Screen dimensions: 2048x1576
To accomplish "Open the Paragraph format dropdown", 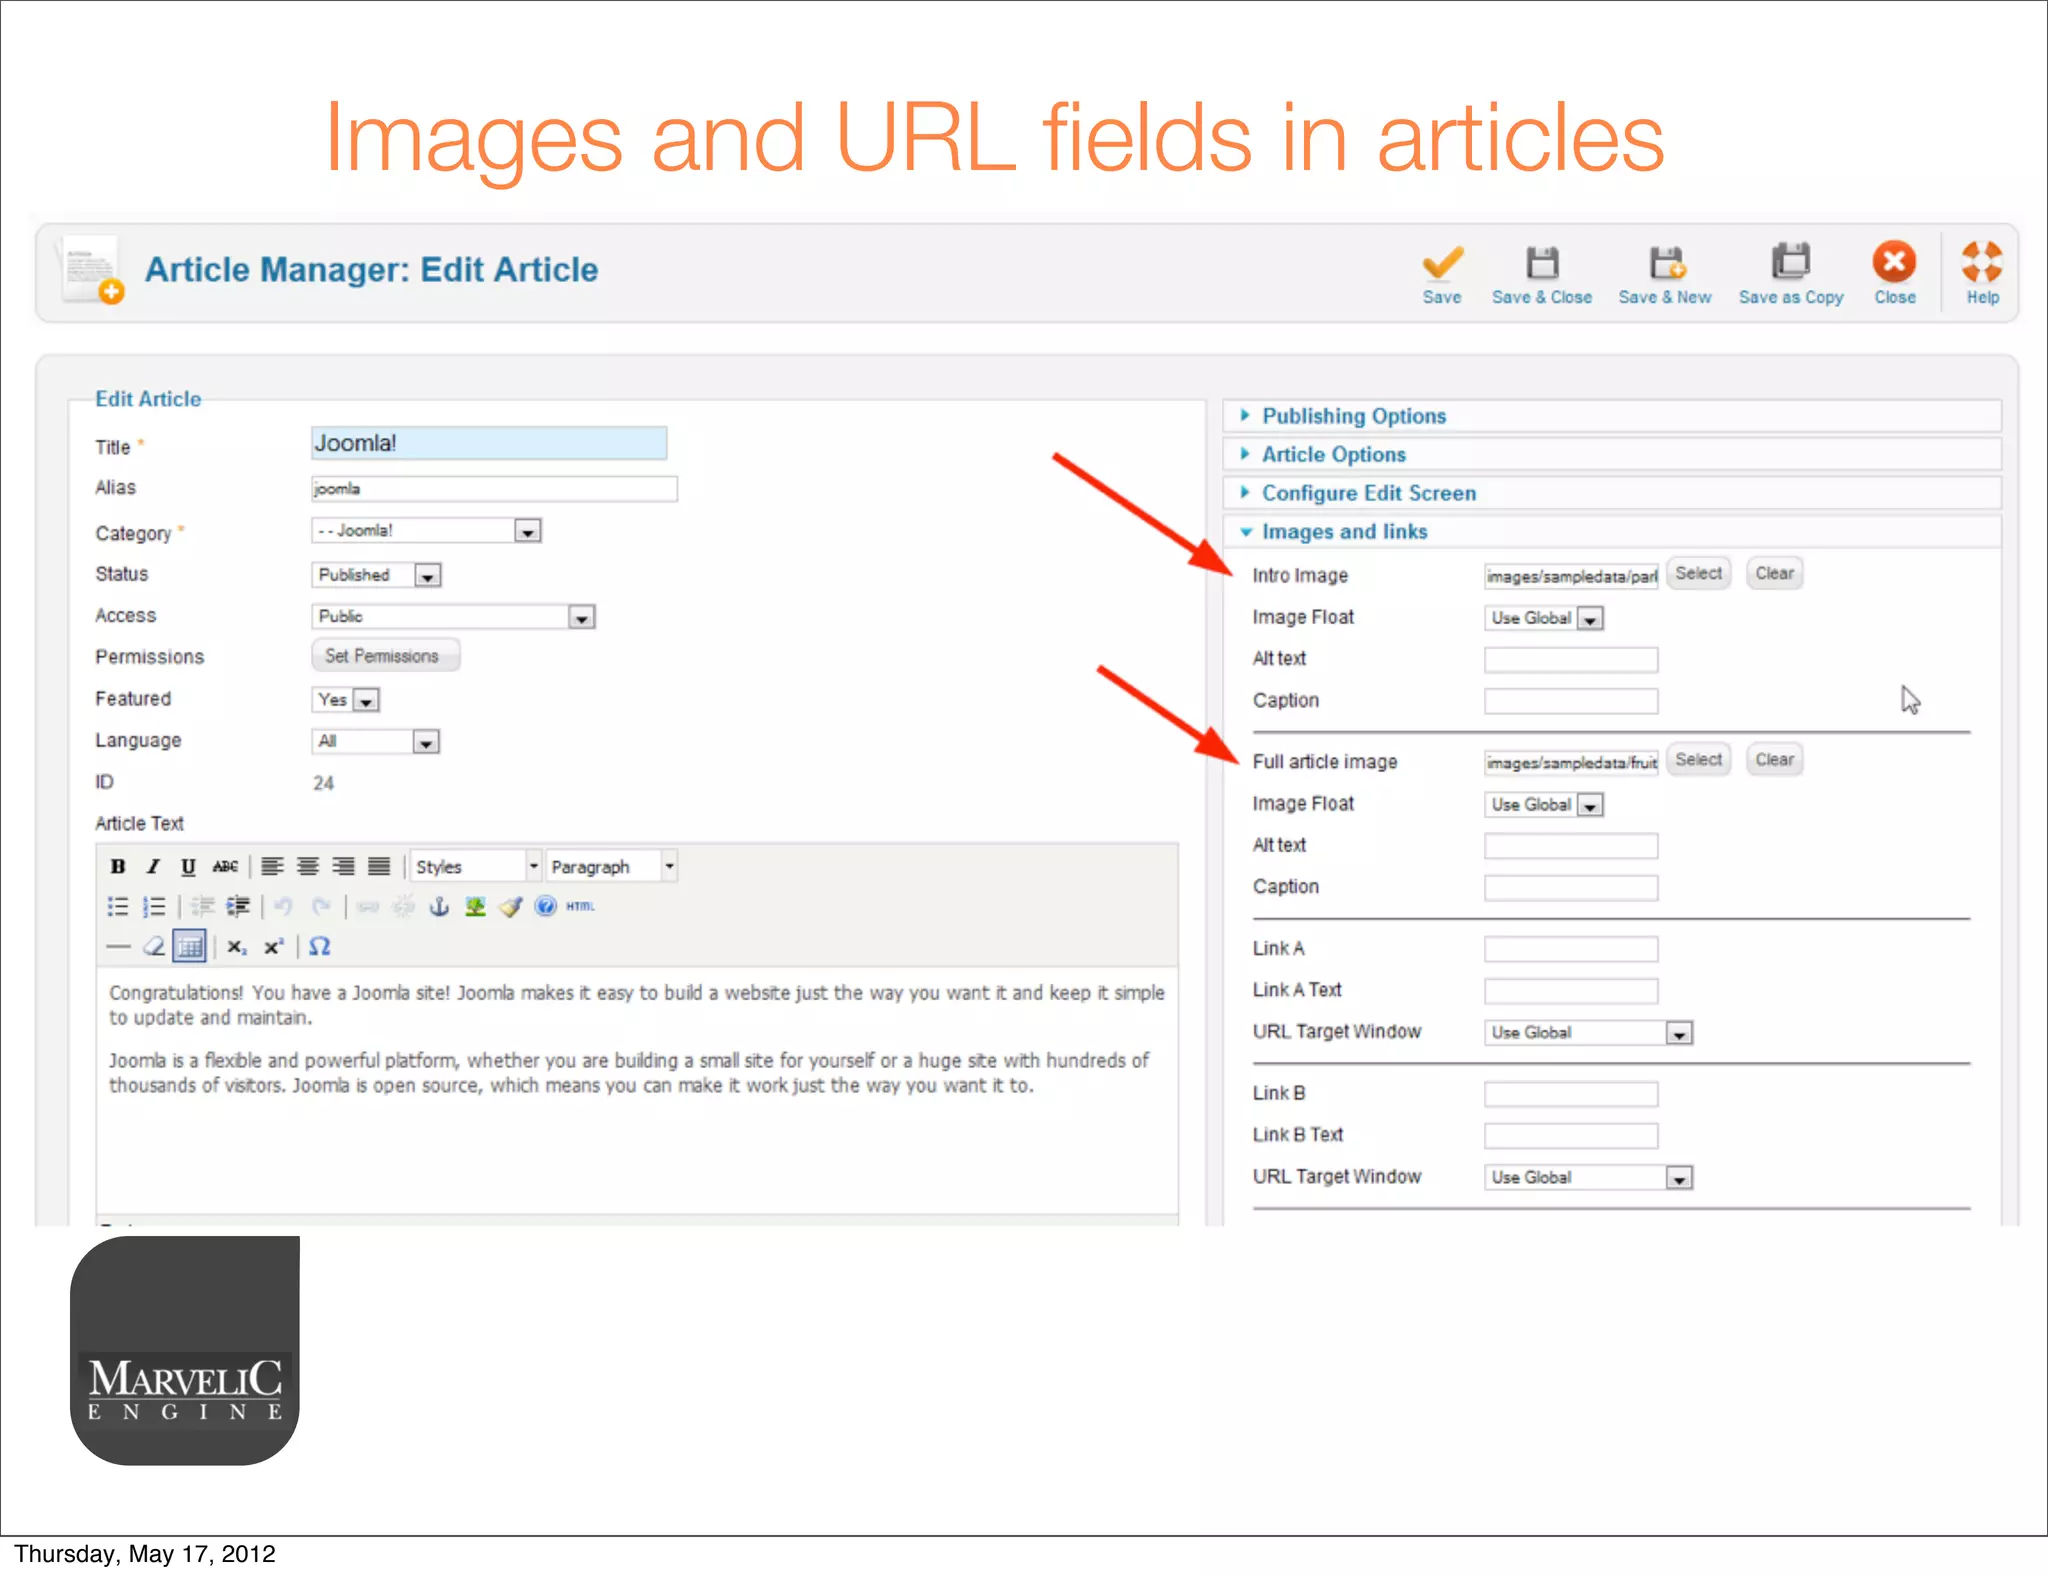I will click(612, 866).
